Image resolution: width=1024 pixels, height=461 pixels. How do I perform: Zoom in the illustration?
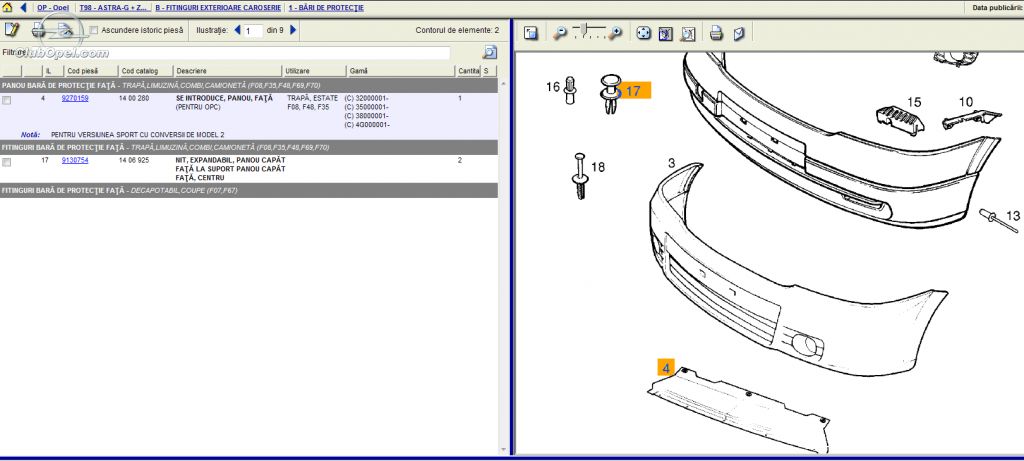tap(615, 33)
